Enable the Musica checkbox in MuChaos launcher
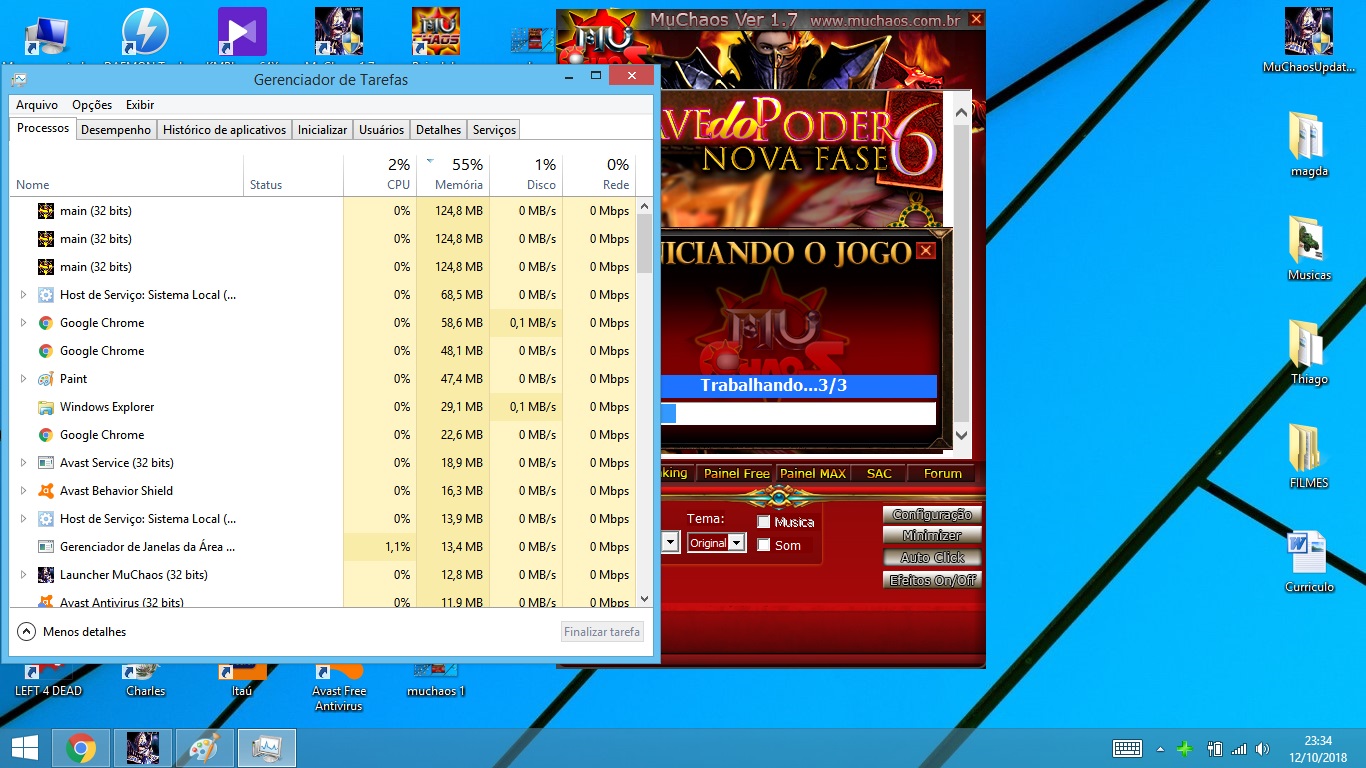Image resolution: width=1366 pixels, height=768 pixels. pos(764,522)
